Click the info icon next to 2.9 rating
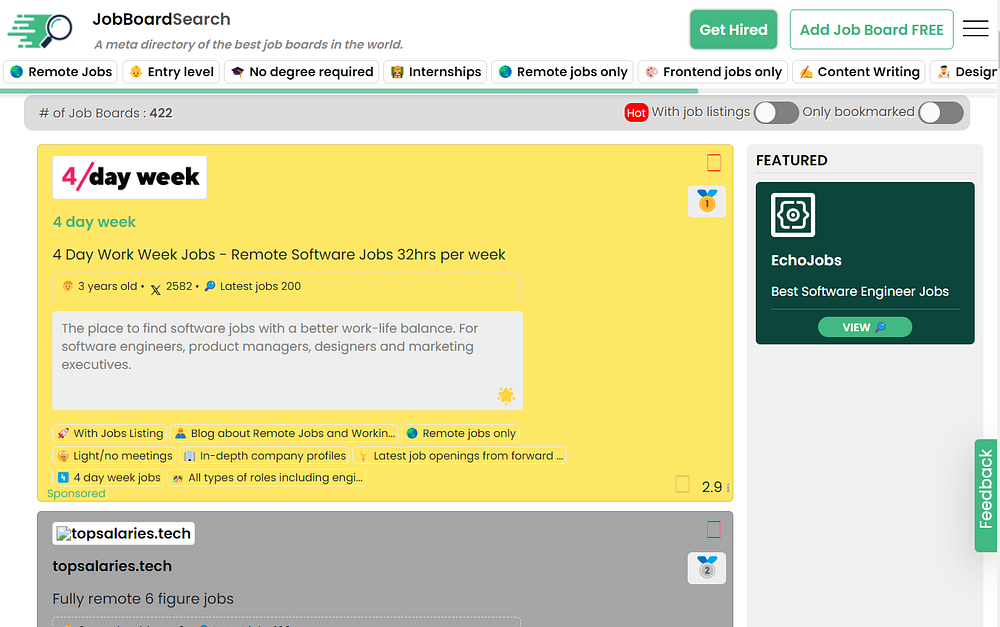Viewport: 1000px width, 627px height. pos(728,488)
